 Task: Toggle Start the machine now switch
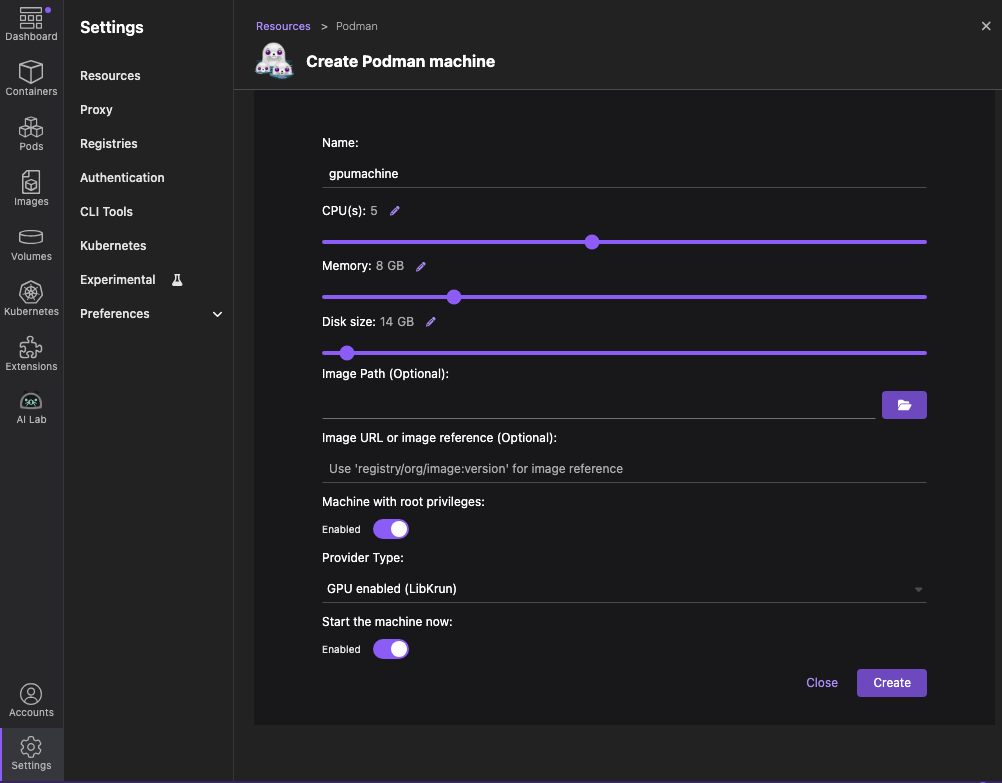coord(390,649)
